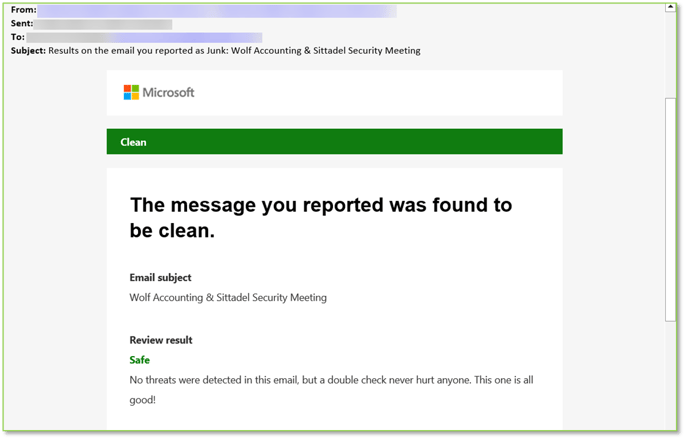This screenshot has width=685, height=439.
Task: Click the To label
Action: tap(17, 37)
